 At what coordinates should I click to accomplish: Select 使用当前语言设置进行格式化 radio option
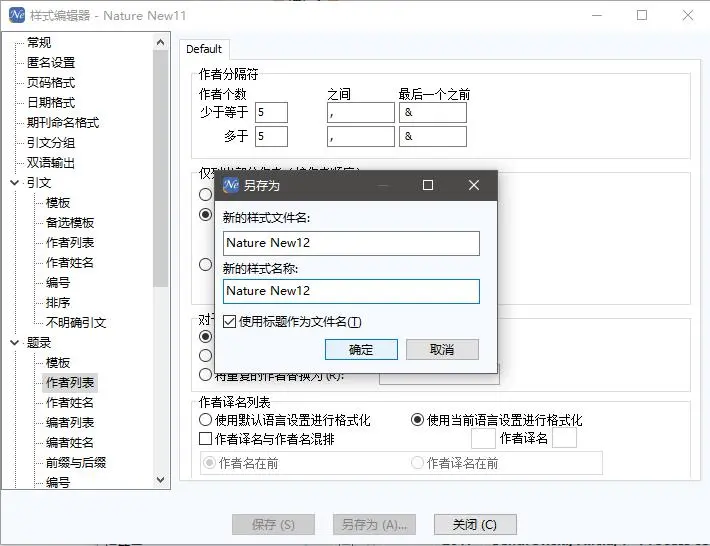coord(417,420)
